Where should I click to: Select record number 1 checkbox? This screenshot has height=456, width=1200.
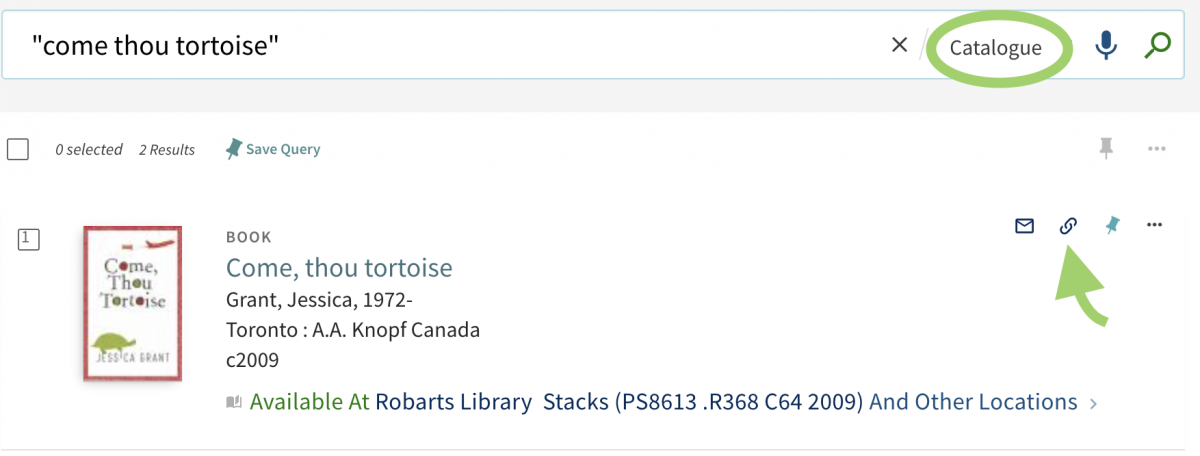click(x=29, y=238)
